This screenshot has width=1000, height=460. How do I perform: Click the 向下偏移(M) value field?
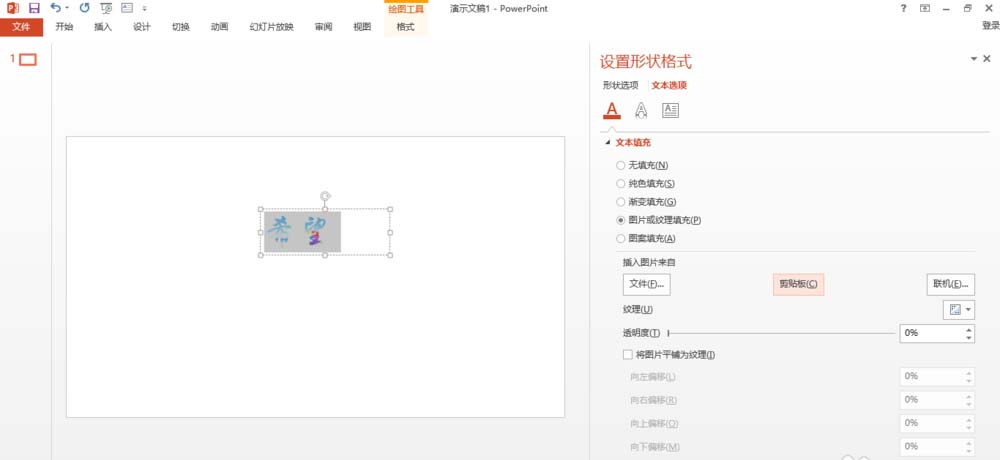(x=932, y=447)
